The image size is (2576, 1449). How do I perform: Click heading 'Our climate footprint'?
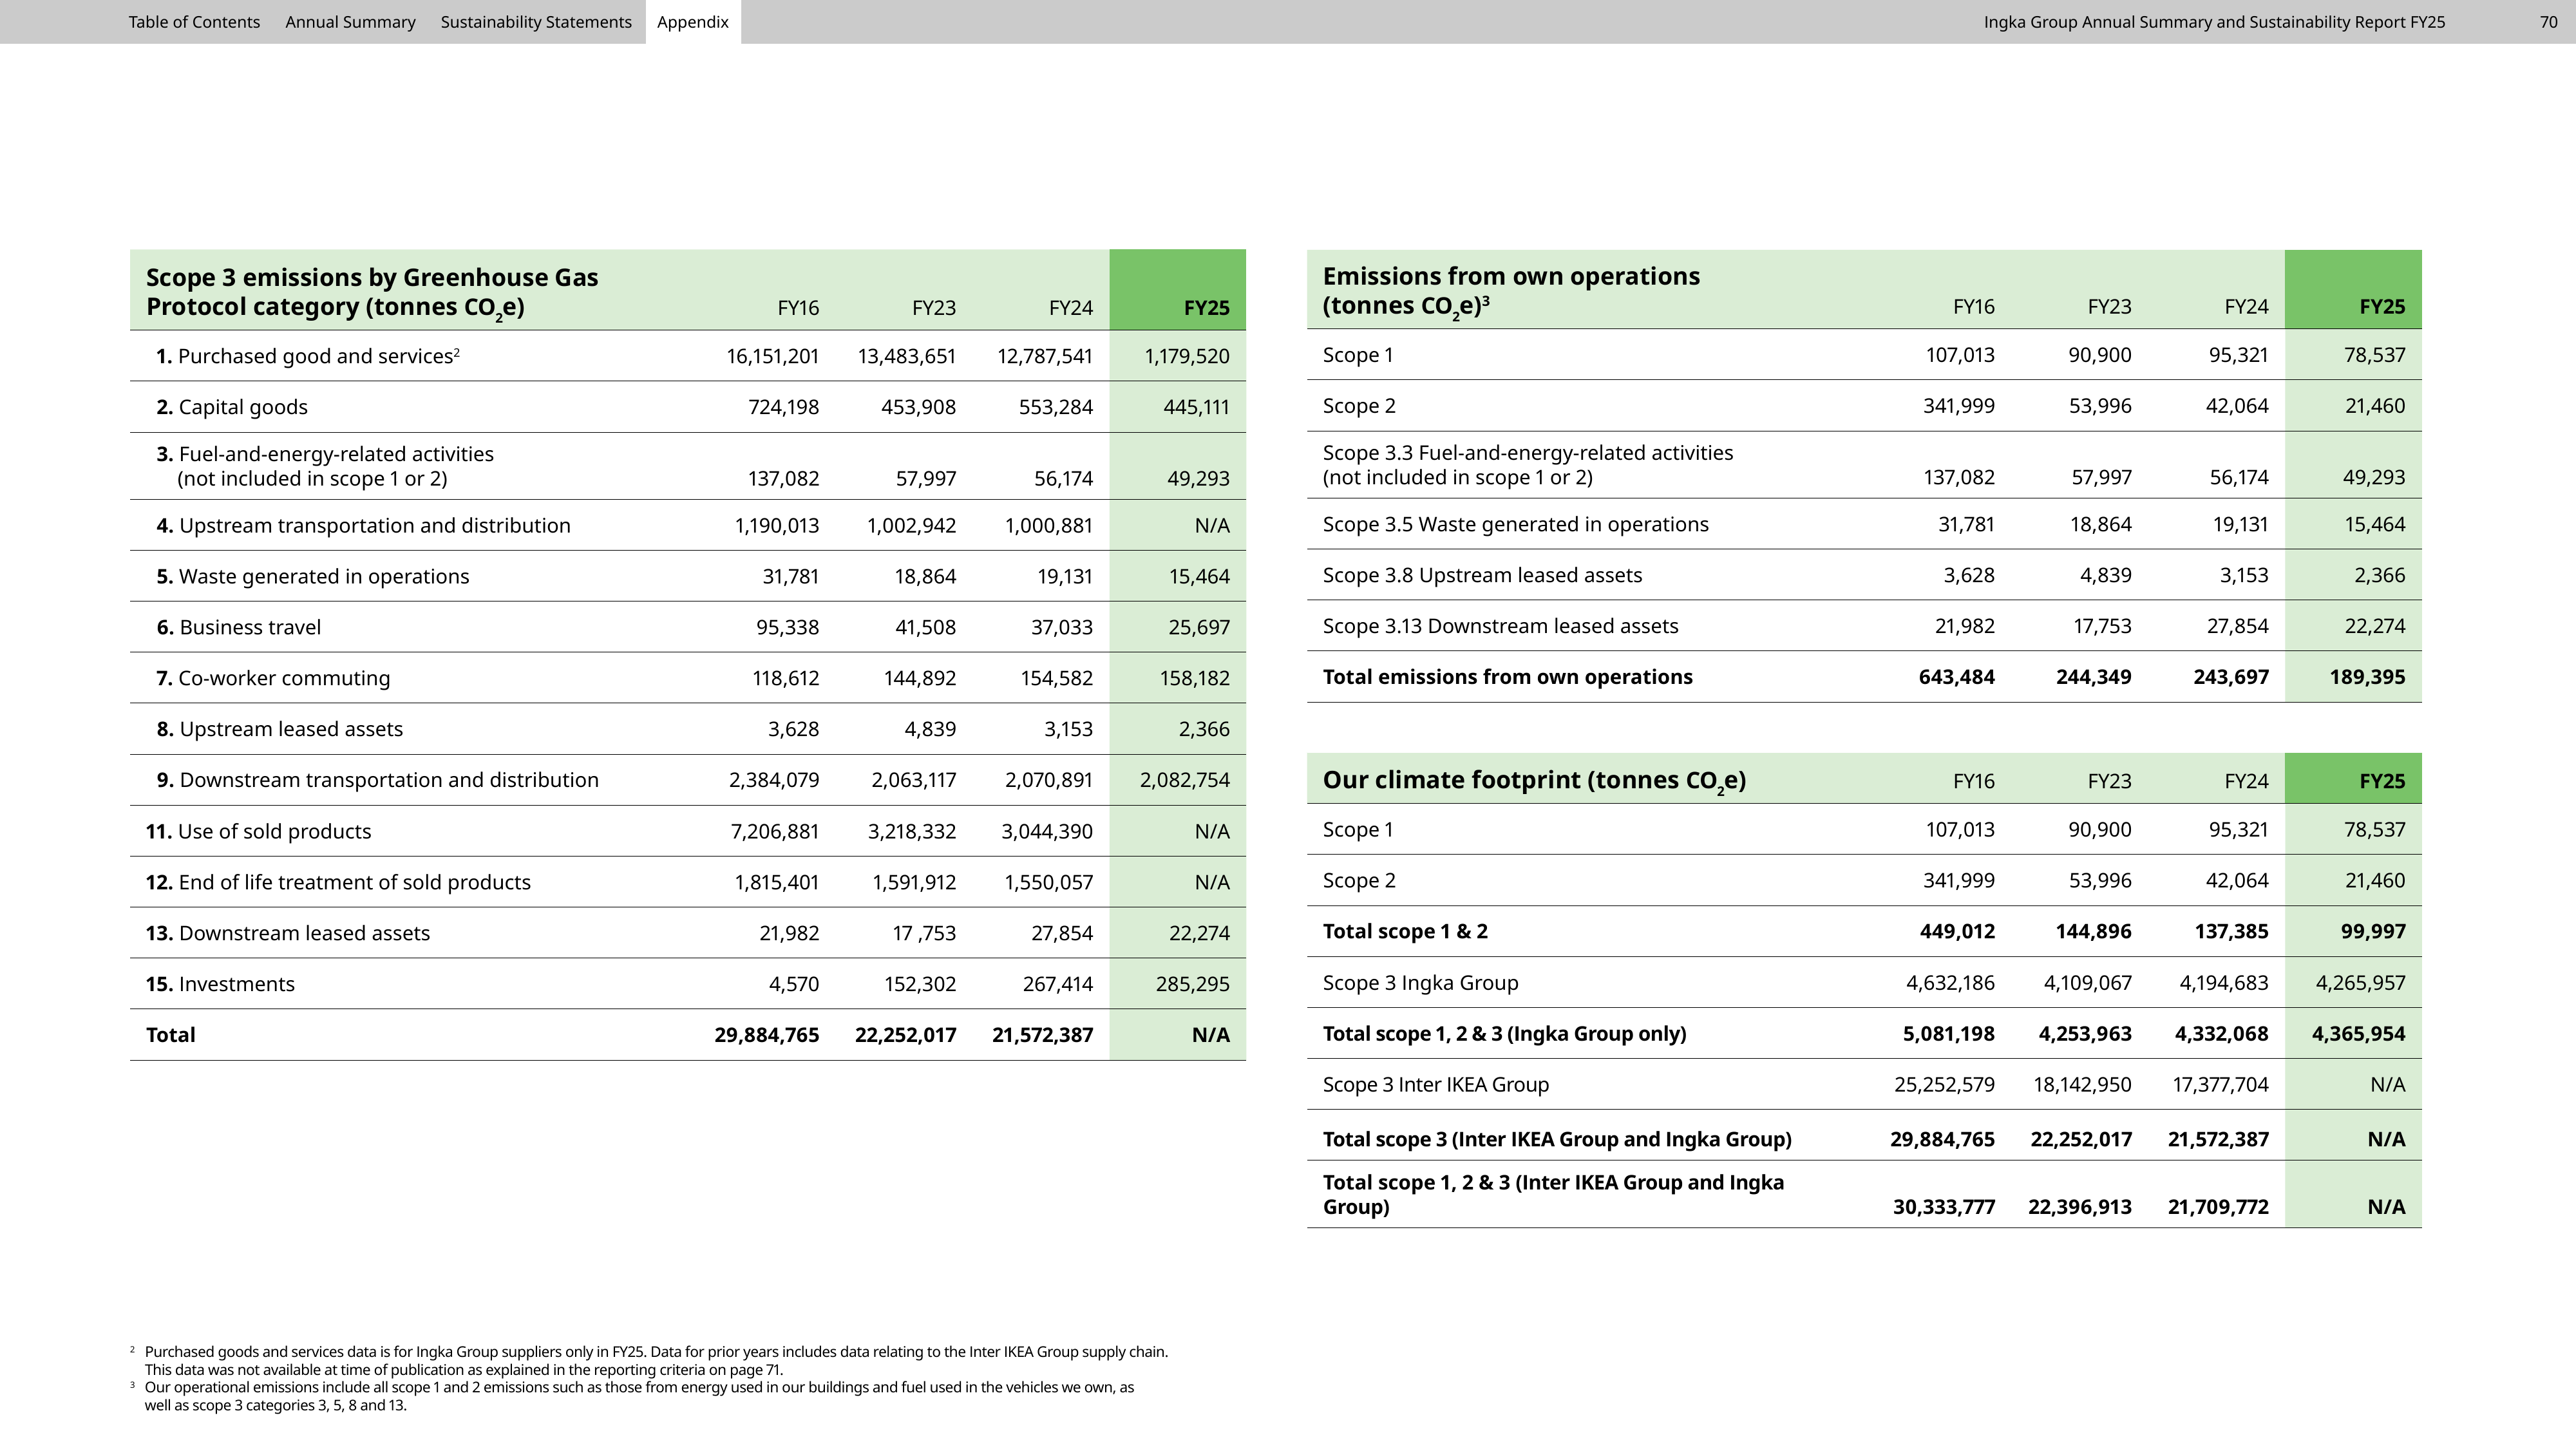[x=1534, y=781]
